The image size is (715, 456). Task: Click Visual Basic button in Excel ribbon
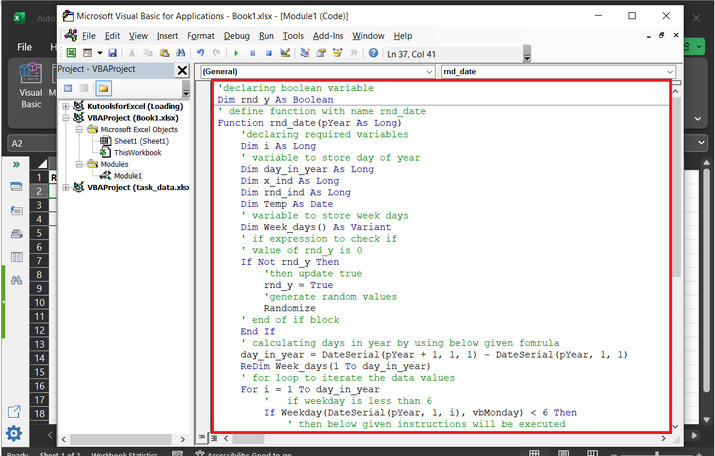pos(31,85)
